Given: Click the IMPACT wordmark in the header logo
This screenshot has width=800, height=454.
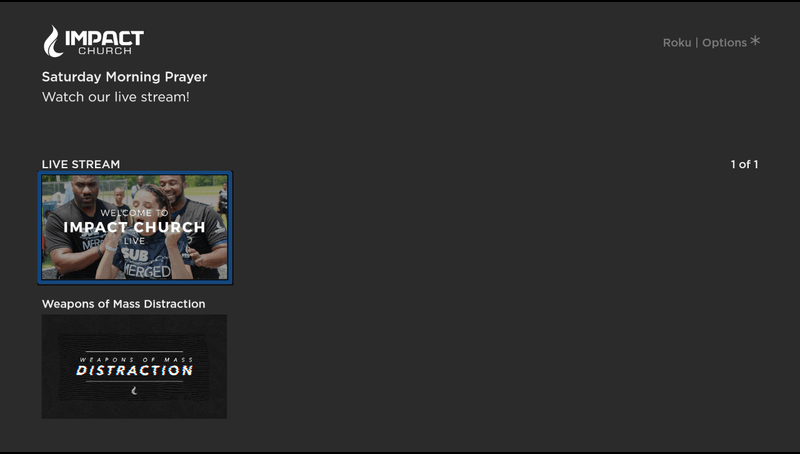Looking at the screenshot, I should tap(104, 38).
